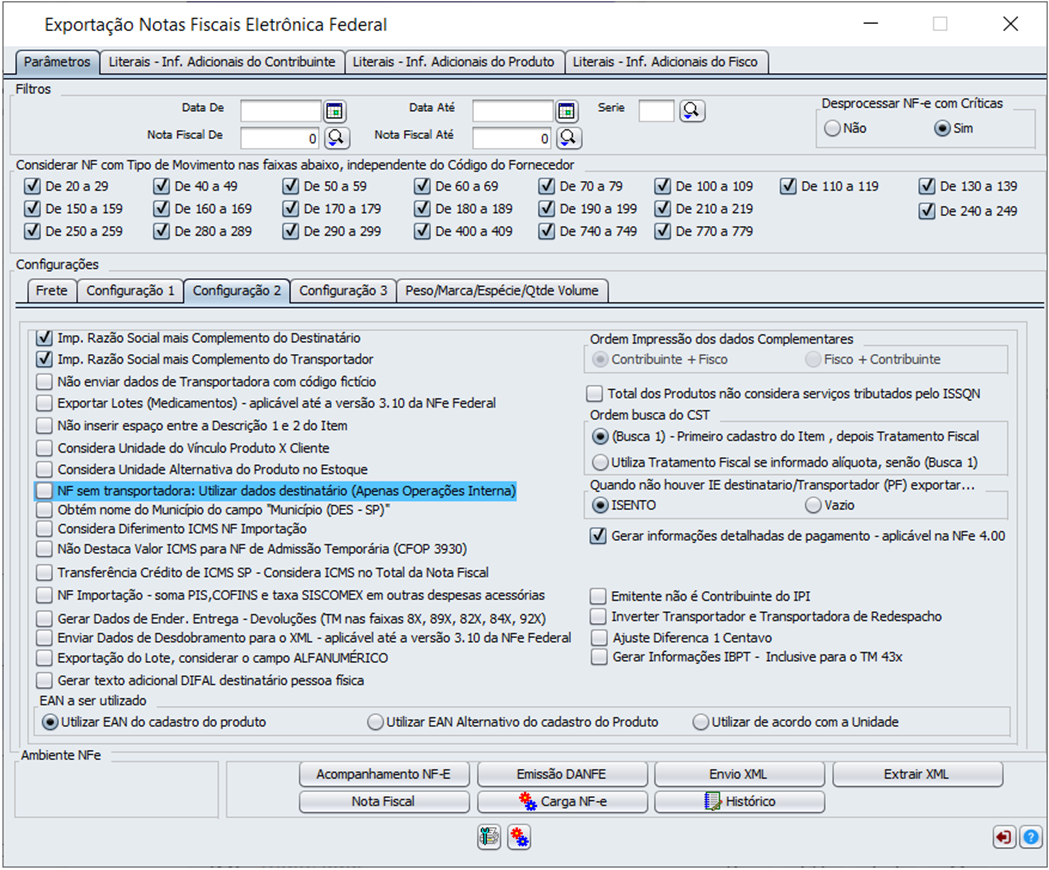1049x870 pixels.
Task: Open the Nota Fiscal button
Action: 384,801
